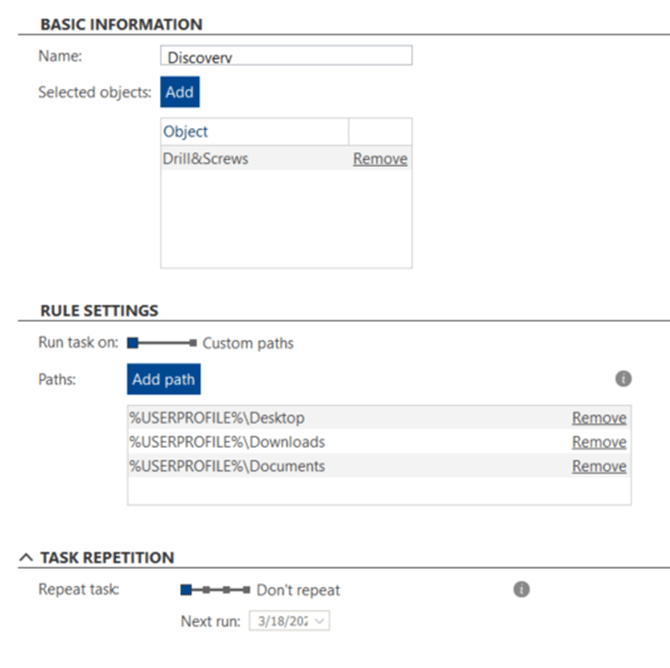This screenshot has height=668, width=670.
Task: Click the Add selected objects button
Action: [x=180, y=92]
